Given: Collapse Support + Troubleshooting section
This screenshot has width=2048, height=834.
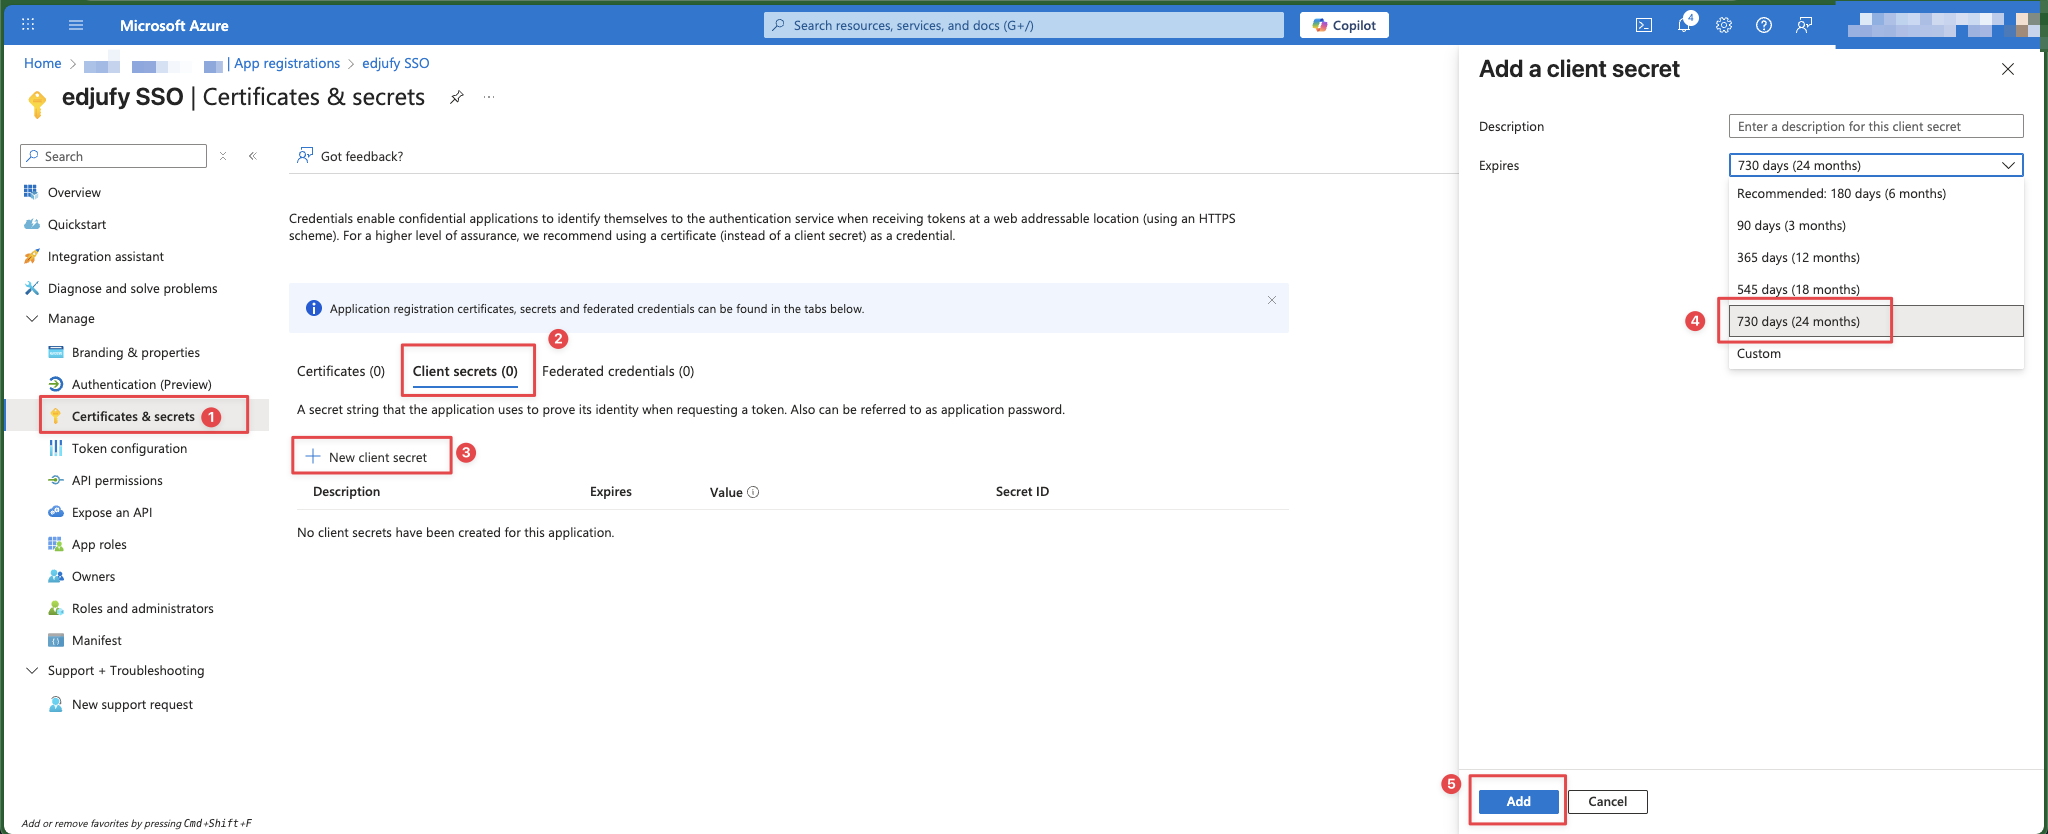Looking at the screenshot, I should click(32, 670).
